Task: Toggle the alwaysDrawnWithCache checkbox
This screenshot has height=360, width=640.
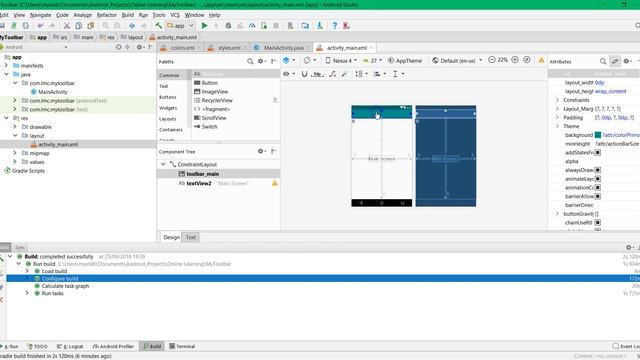Action: 598,170
